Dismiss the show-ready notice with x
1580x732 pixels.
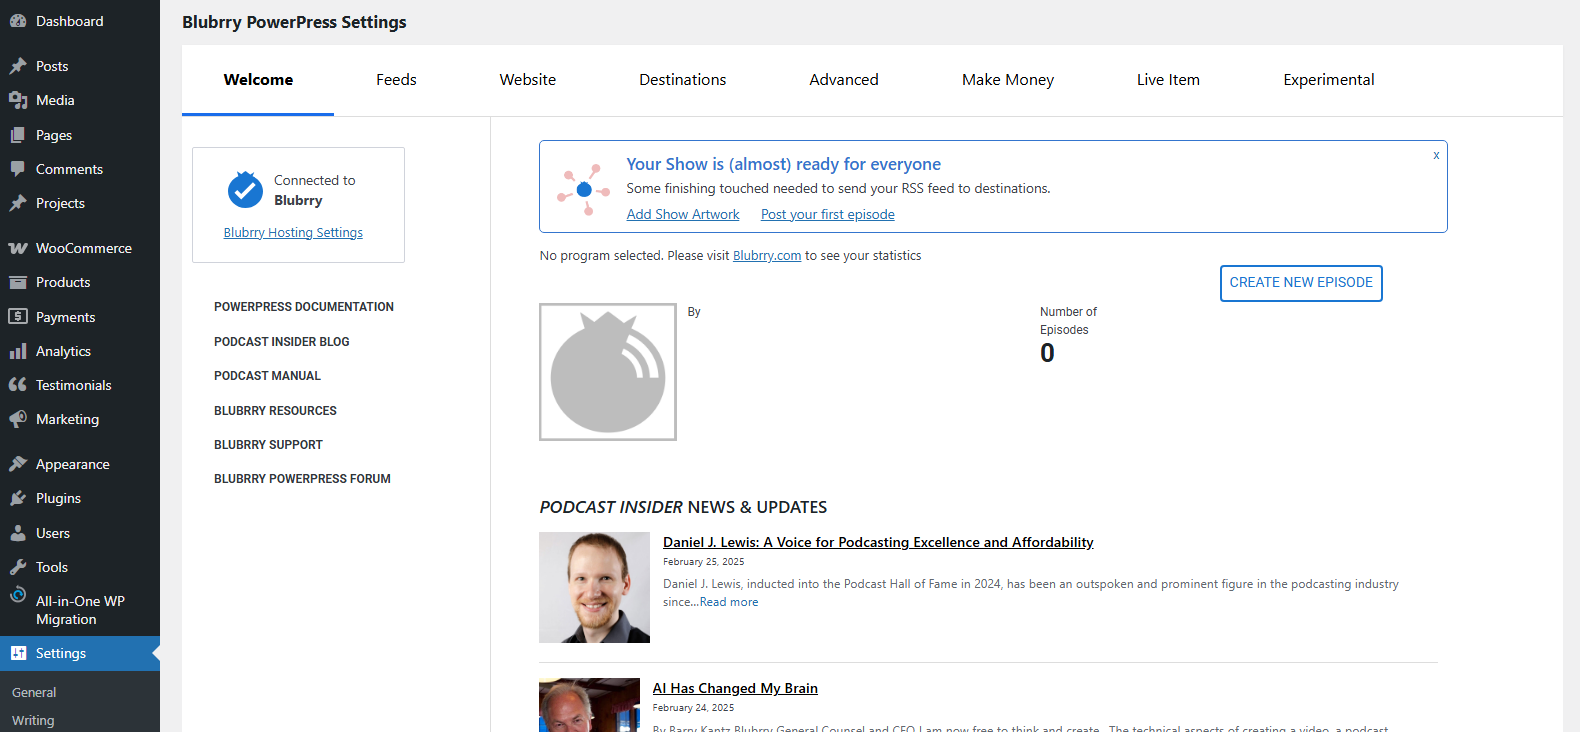pos(1436,155)
